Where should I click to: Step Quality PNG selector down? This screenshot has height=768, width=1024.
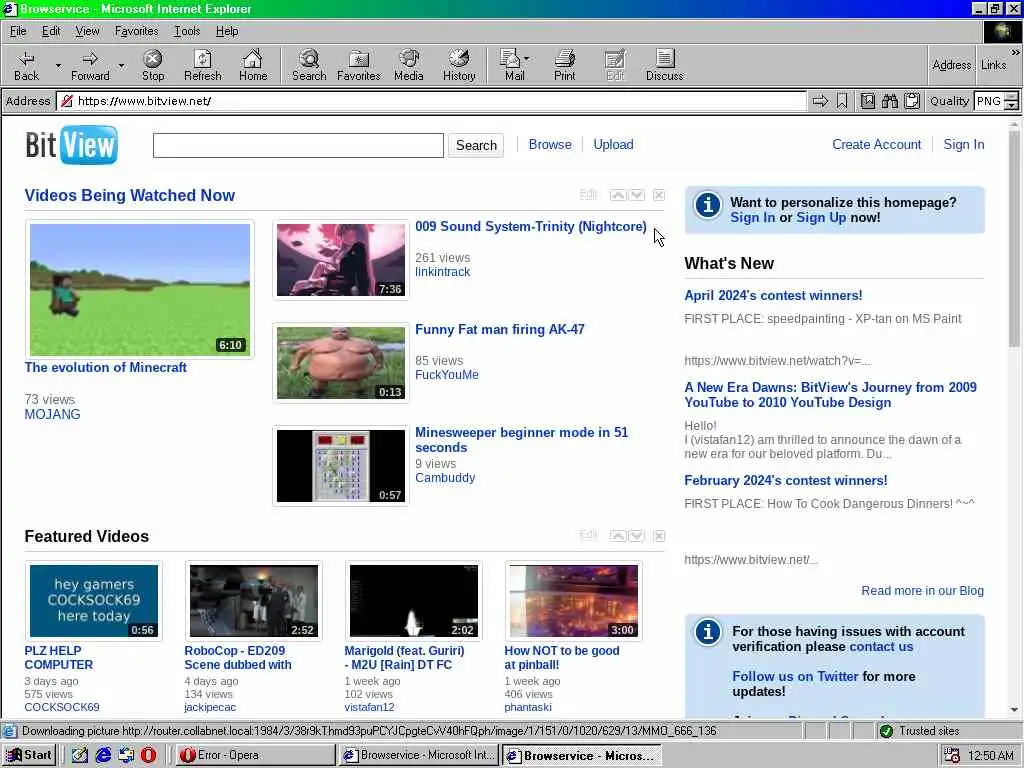[x=1012, y=105]
